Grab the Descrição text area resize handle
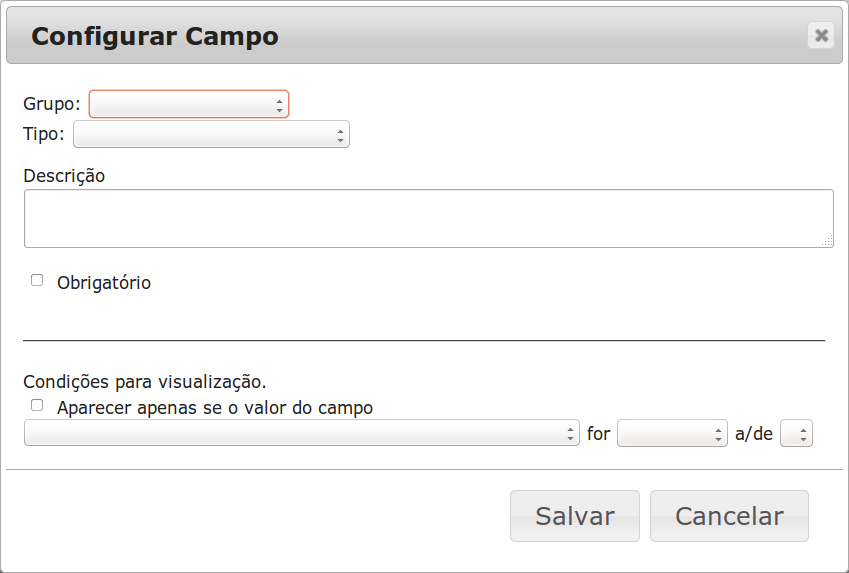 [828, 242]
